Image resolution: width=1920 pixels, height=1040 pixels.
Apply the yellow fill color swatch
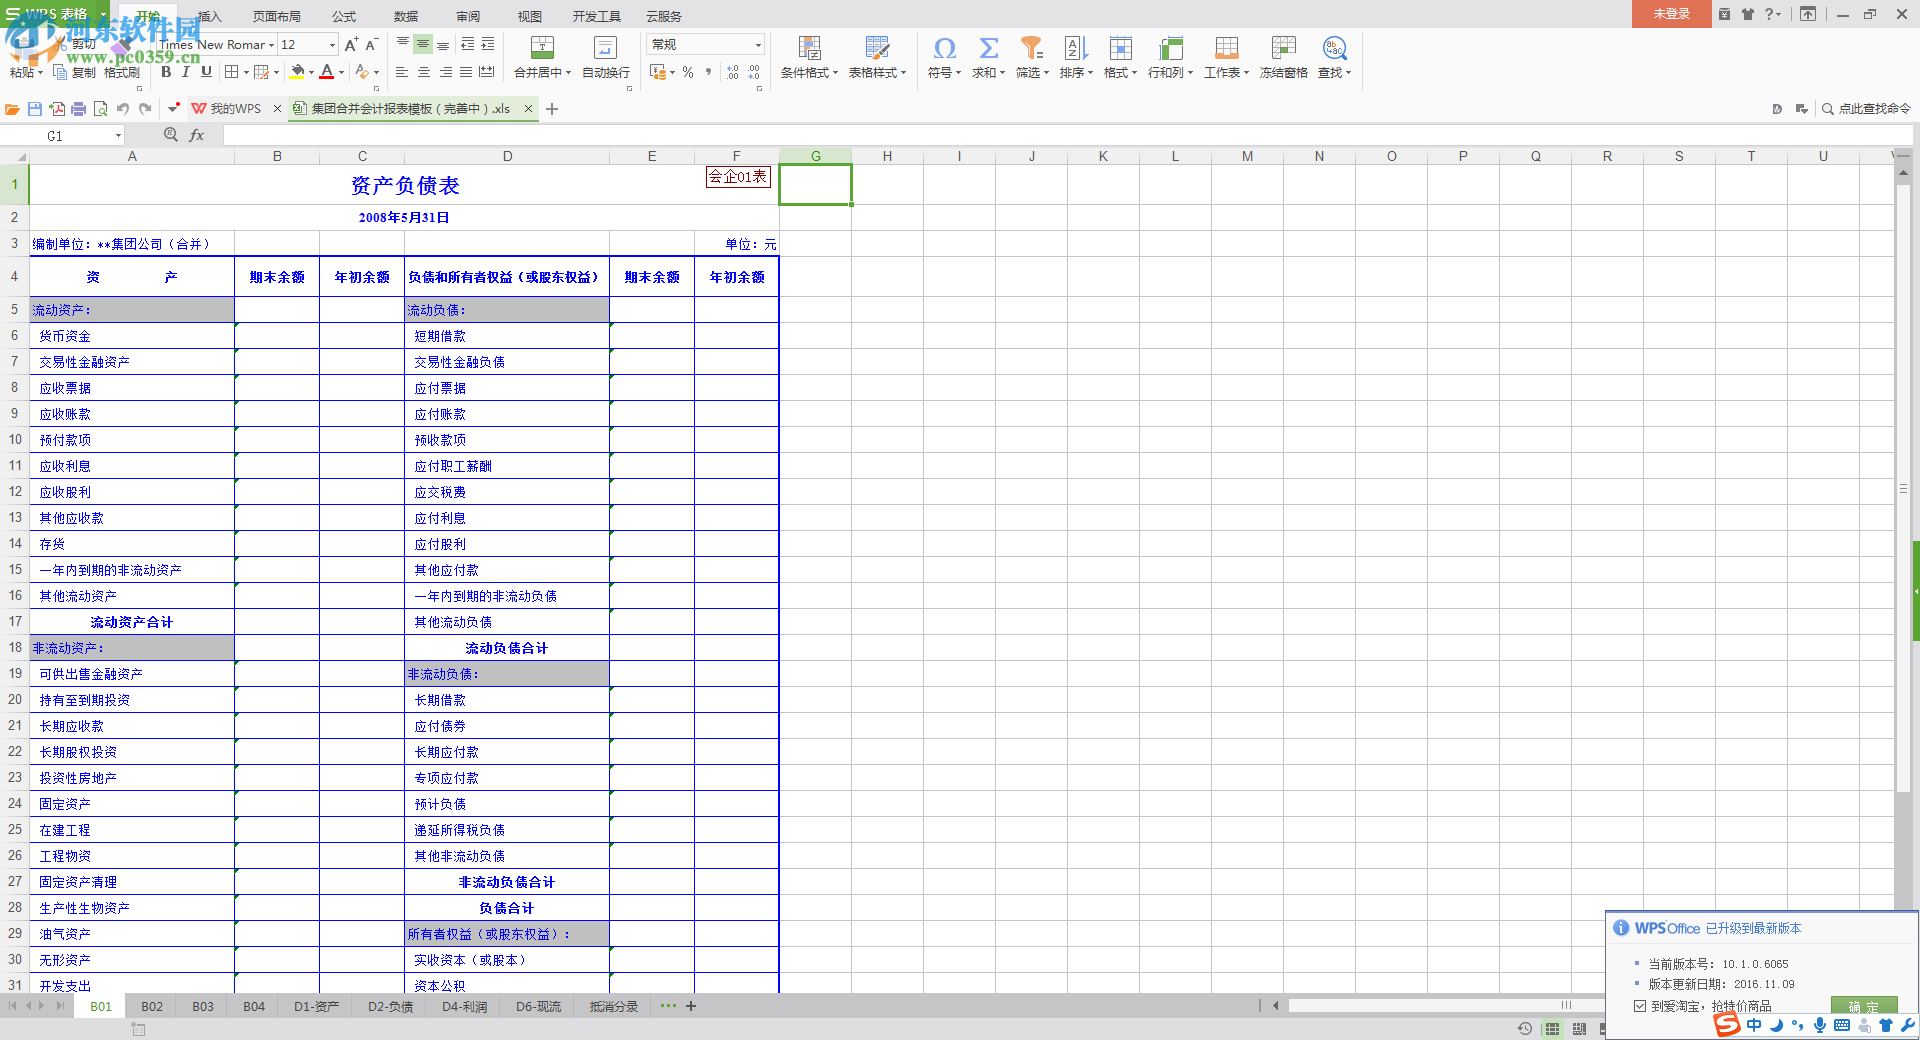tap(297, 72)
